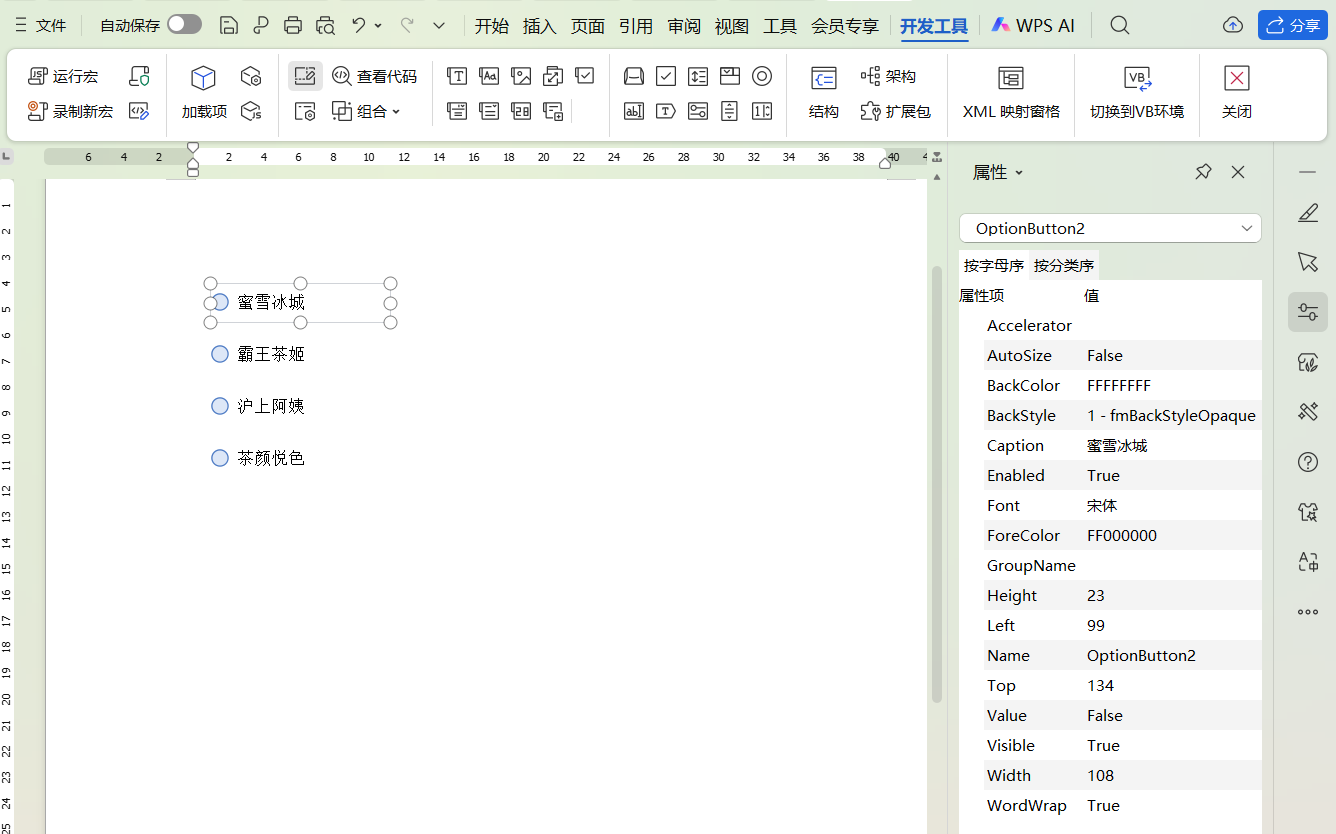
Task: Select the 茶颜悦色 radio button
Action: pos(220,458)
